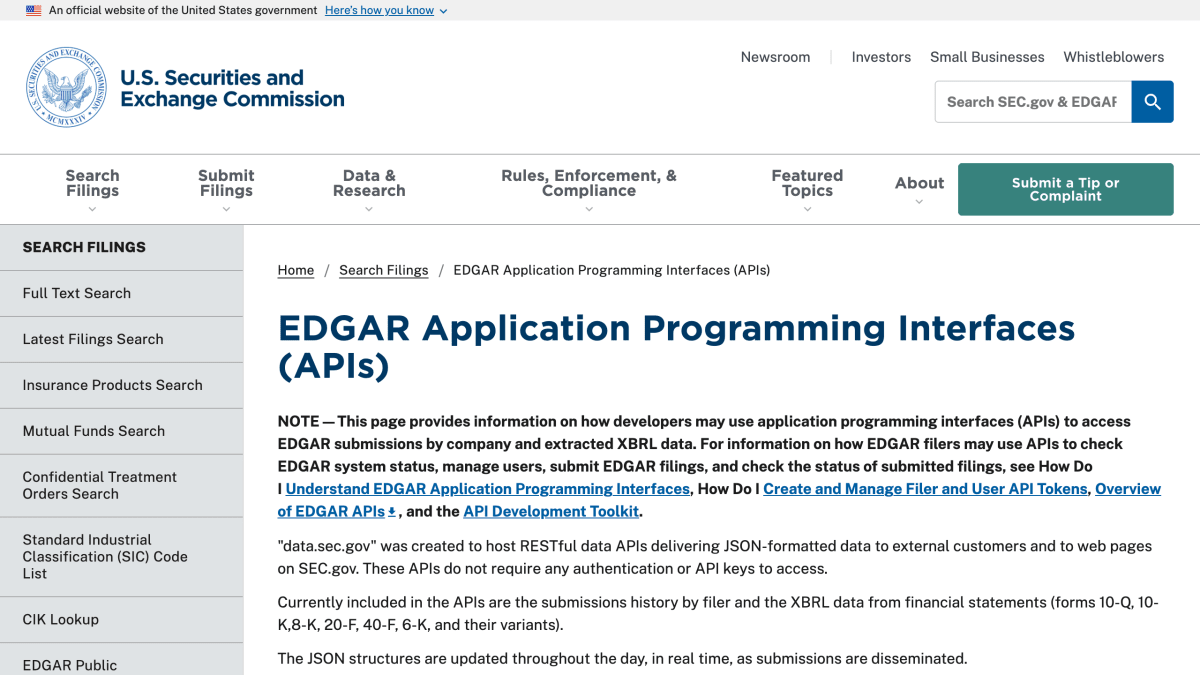This screenshot has width=1200, height=675.
Task: Click U.S. Securities and Exchange Commission title
Action: tap(232, 88)
